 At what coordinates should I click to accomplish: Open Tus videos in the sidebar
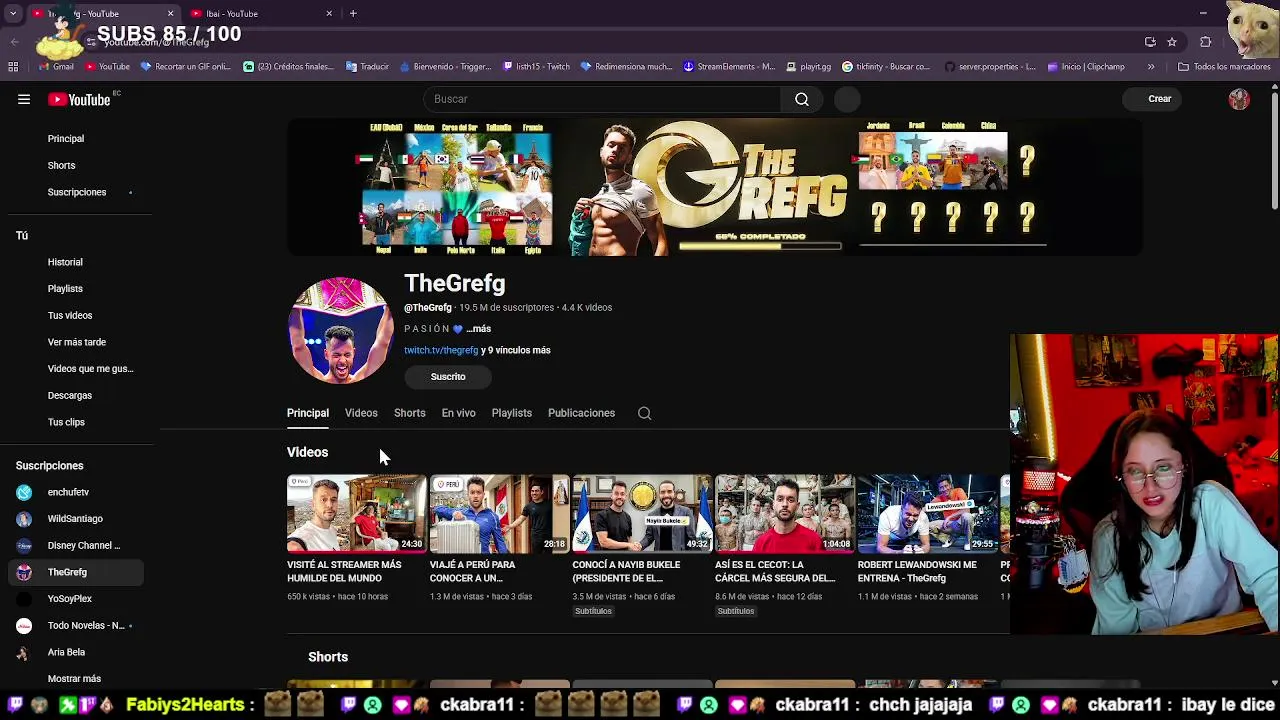tap(72, 315)
